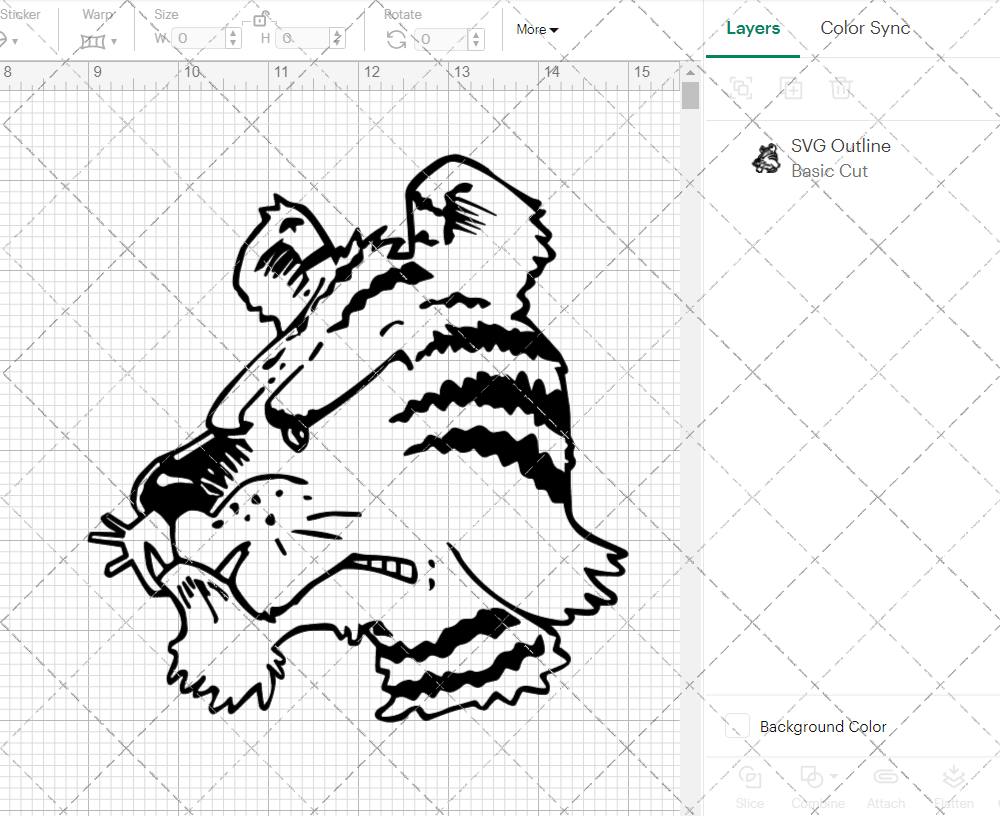Click the SVG Outline layer thumbnail icon
1000x816 pixels.
(765, 157)
